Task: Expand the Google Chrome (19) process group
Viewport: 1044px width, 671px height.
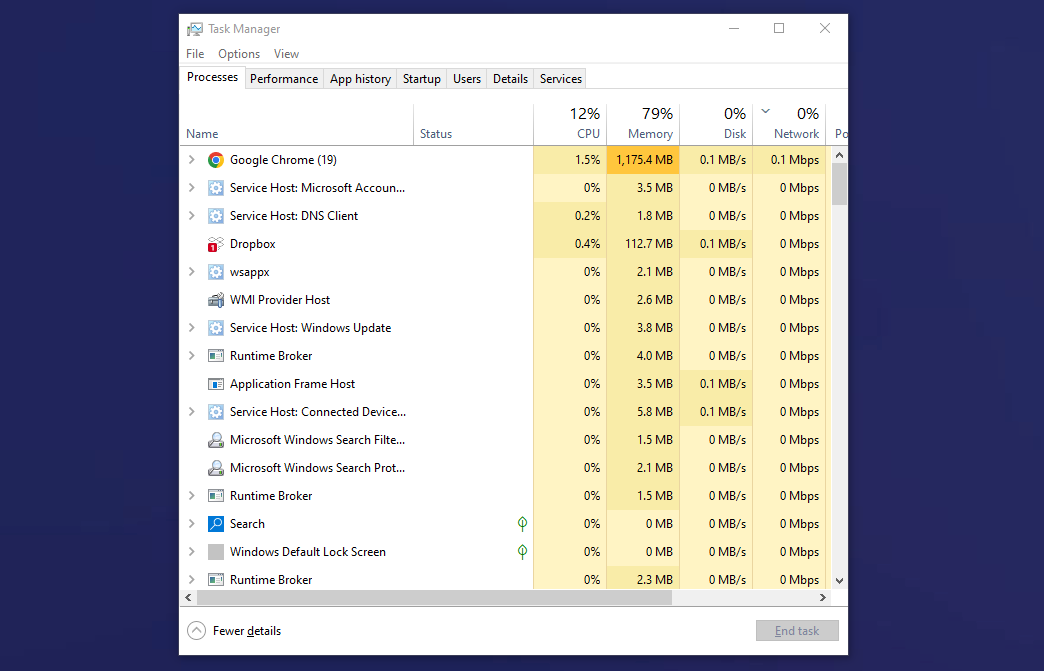Action: click(192, 159)
